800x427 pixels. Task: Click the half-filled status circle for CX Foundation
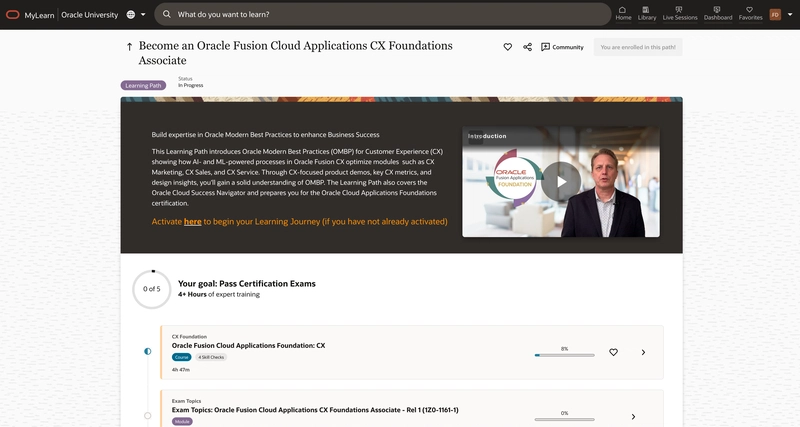(x=147, y=351)
